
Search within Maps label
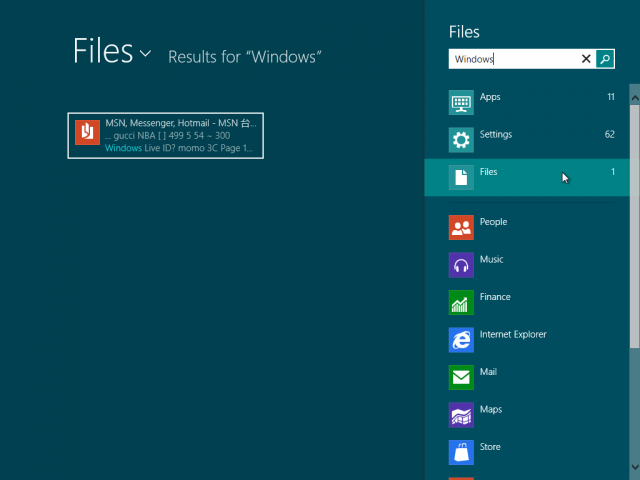tap(491, 409)
